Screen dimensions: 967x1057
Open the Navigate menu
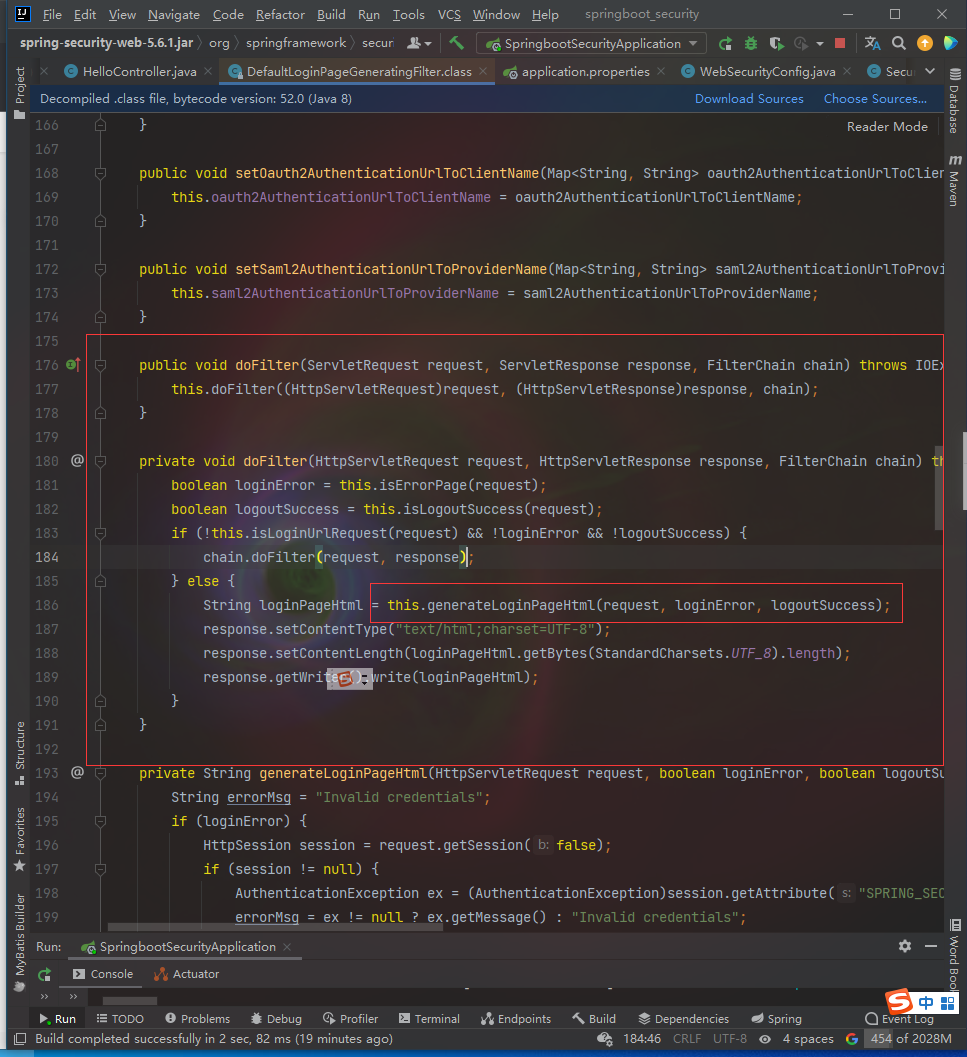174,14
